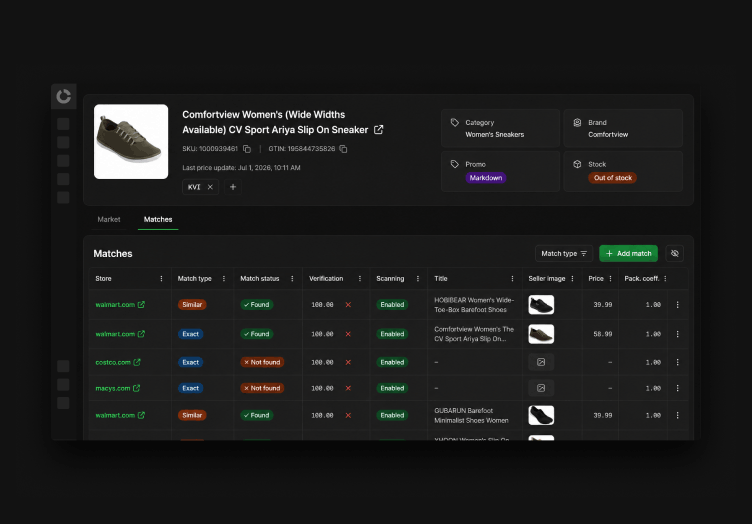Toggle Enabled scanning in macys.com row
Image resolution: width=752 pixels, height=524 pixels.
coord(392,388)
